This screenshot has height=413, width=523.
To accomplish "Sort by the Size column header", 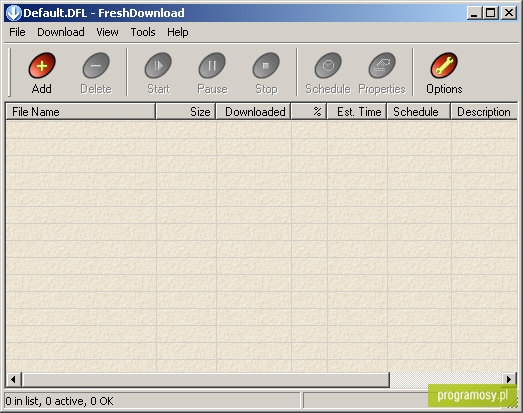I will click(x=186, y=111).
